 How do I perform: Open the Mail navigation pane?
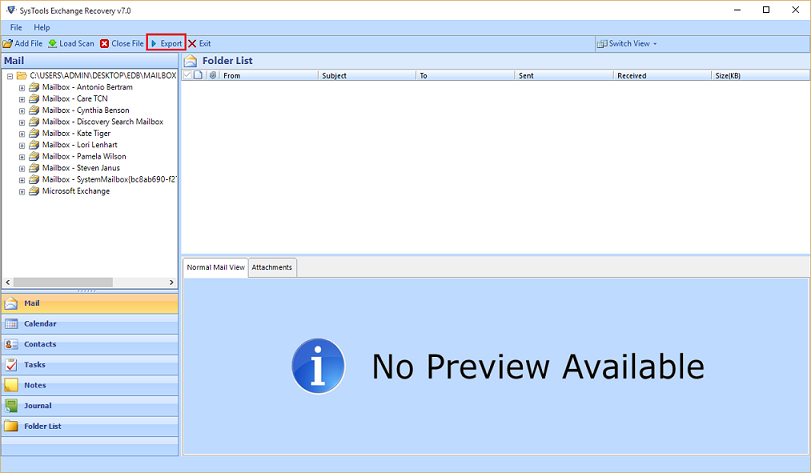(x=90, y=303)
